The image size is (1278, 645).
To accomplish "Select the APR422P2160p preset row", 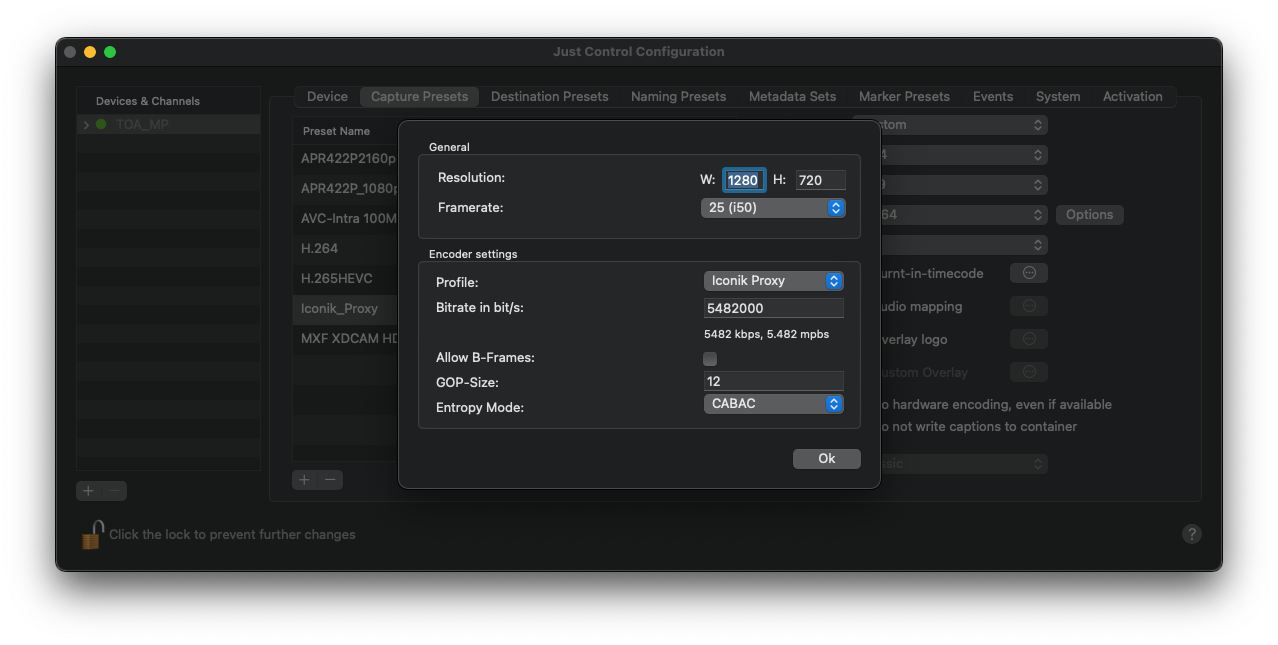I will click(x=345, y=158).
